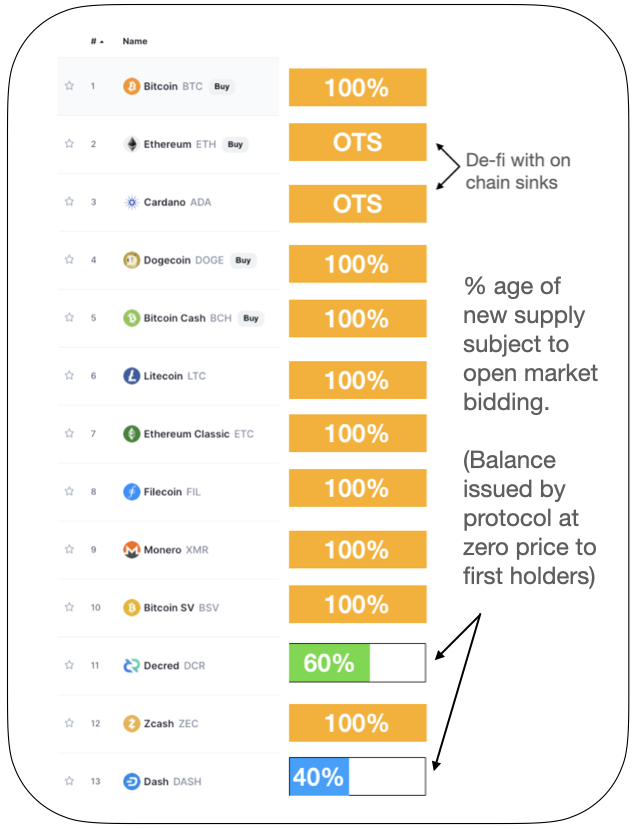Click the Decred logo icon
Image resolution: width=637 pixels, height=829 pixels.
click(x=131, y=666)
